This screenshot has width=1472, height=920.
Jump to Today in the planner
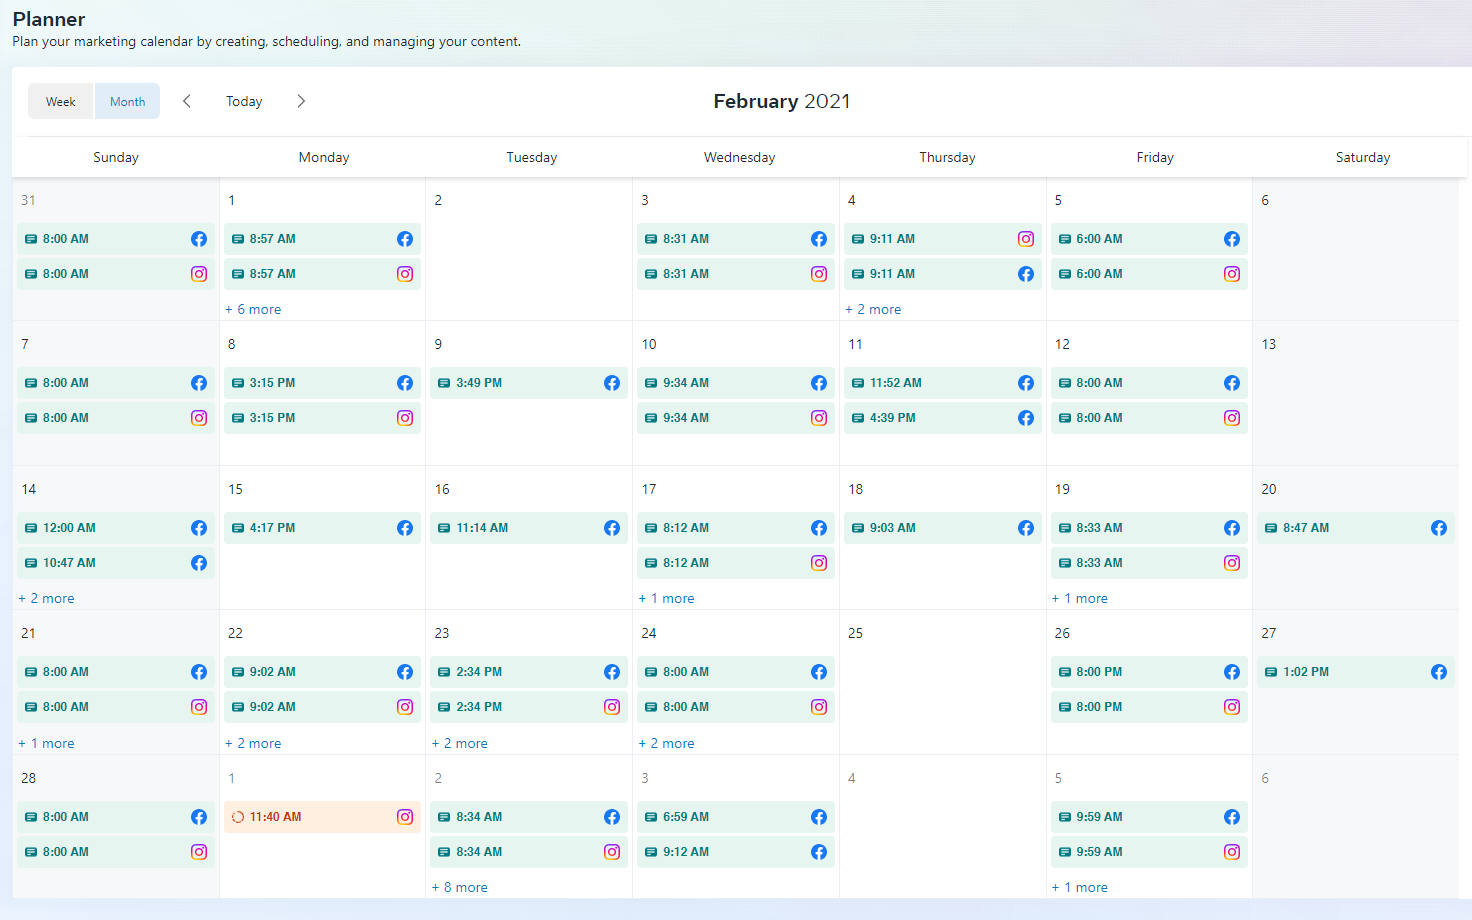tap(244, 101)
